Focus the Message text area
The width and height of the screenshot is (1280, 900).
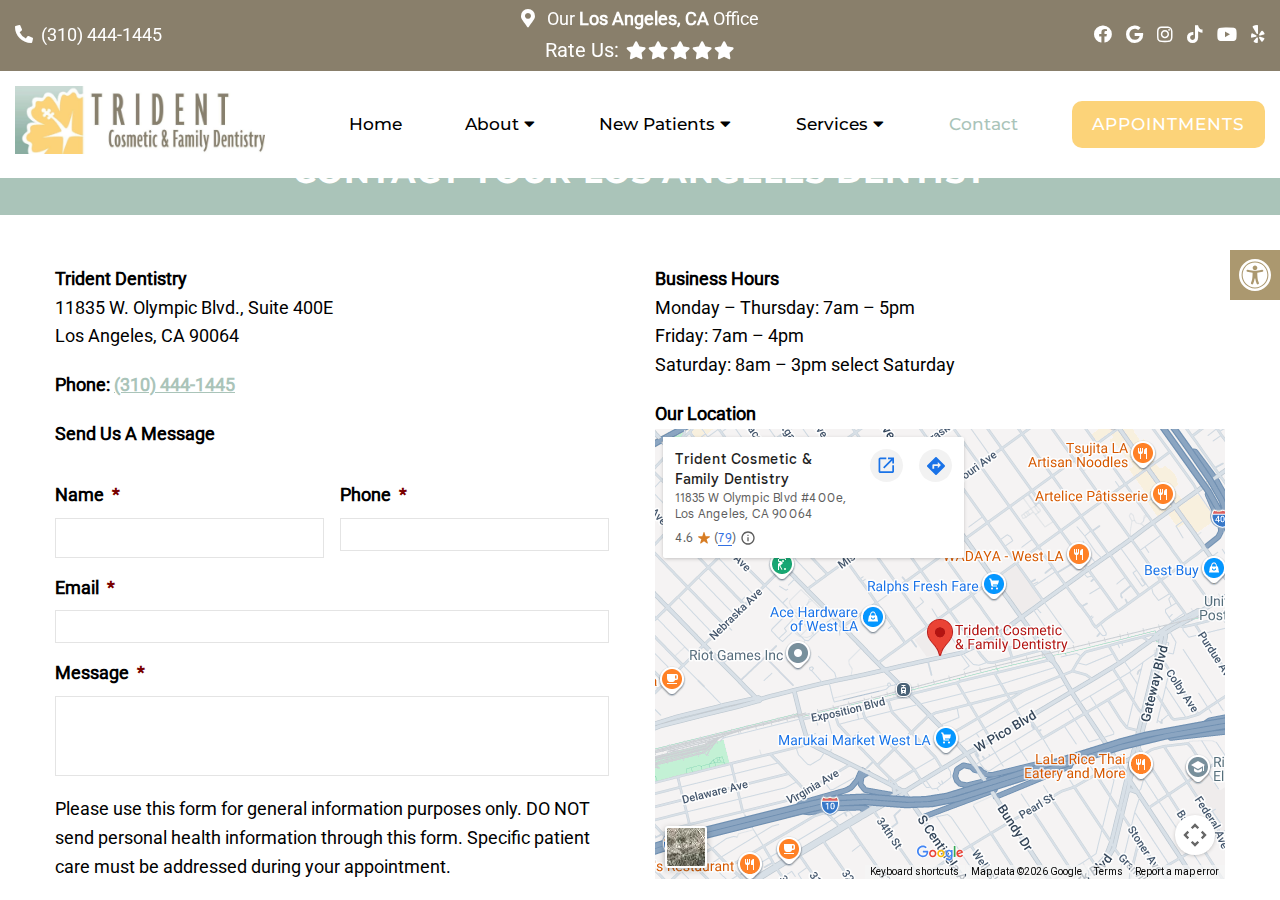332,736
